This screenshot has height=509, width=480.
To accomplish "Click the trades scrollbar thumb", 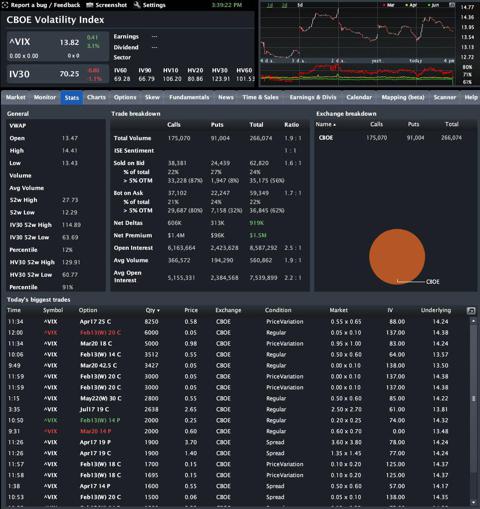I will [473, 398].
